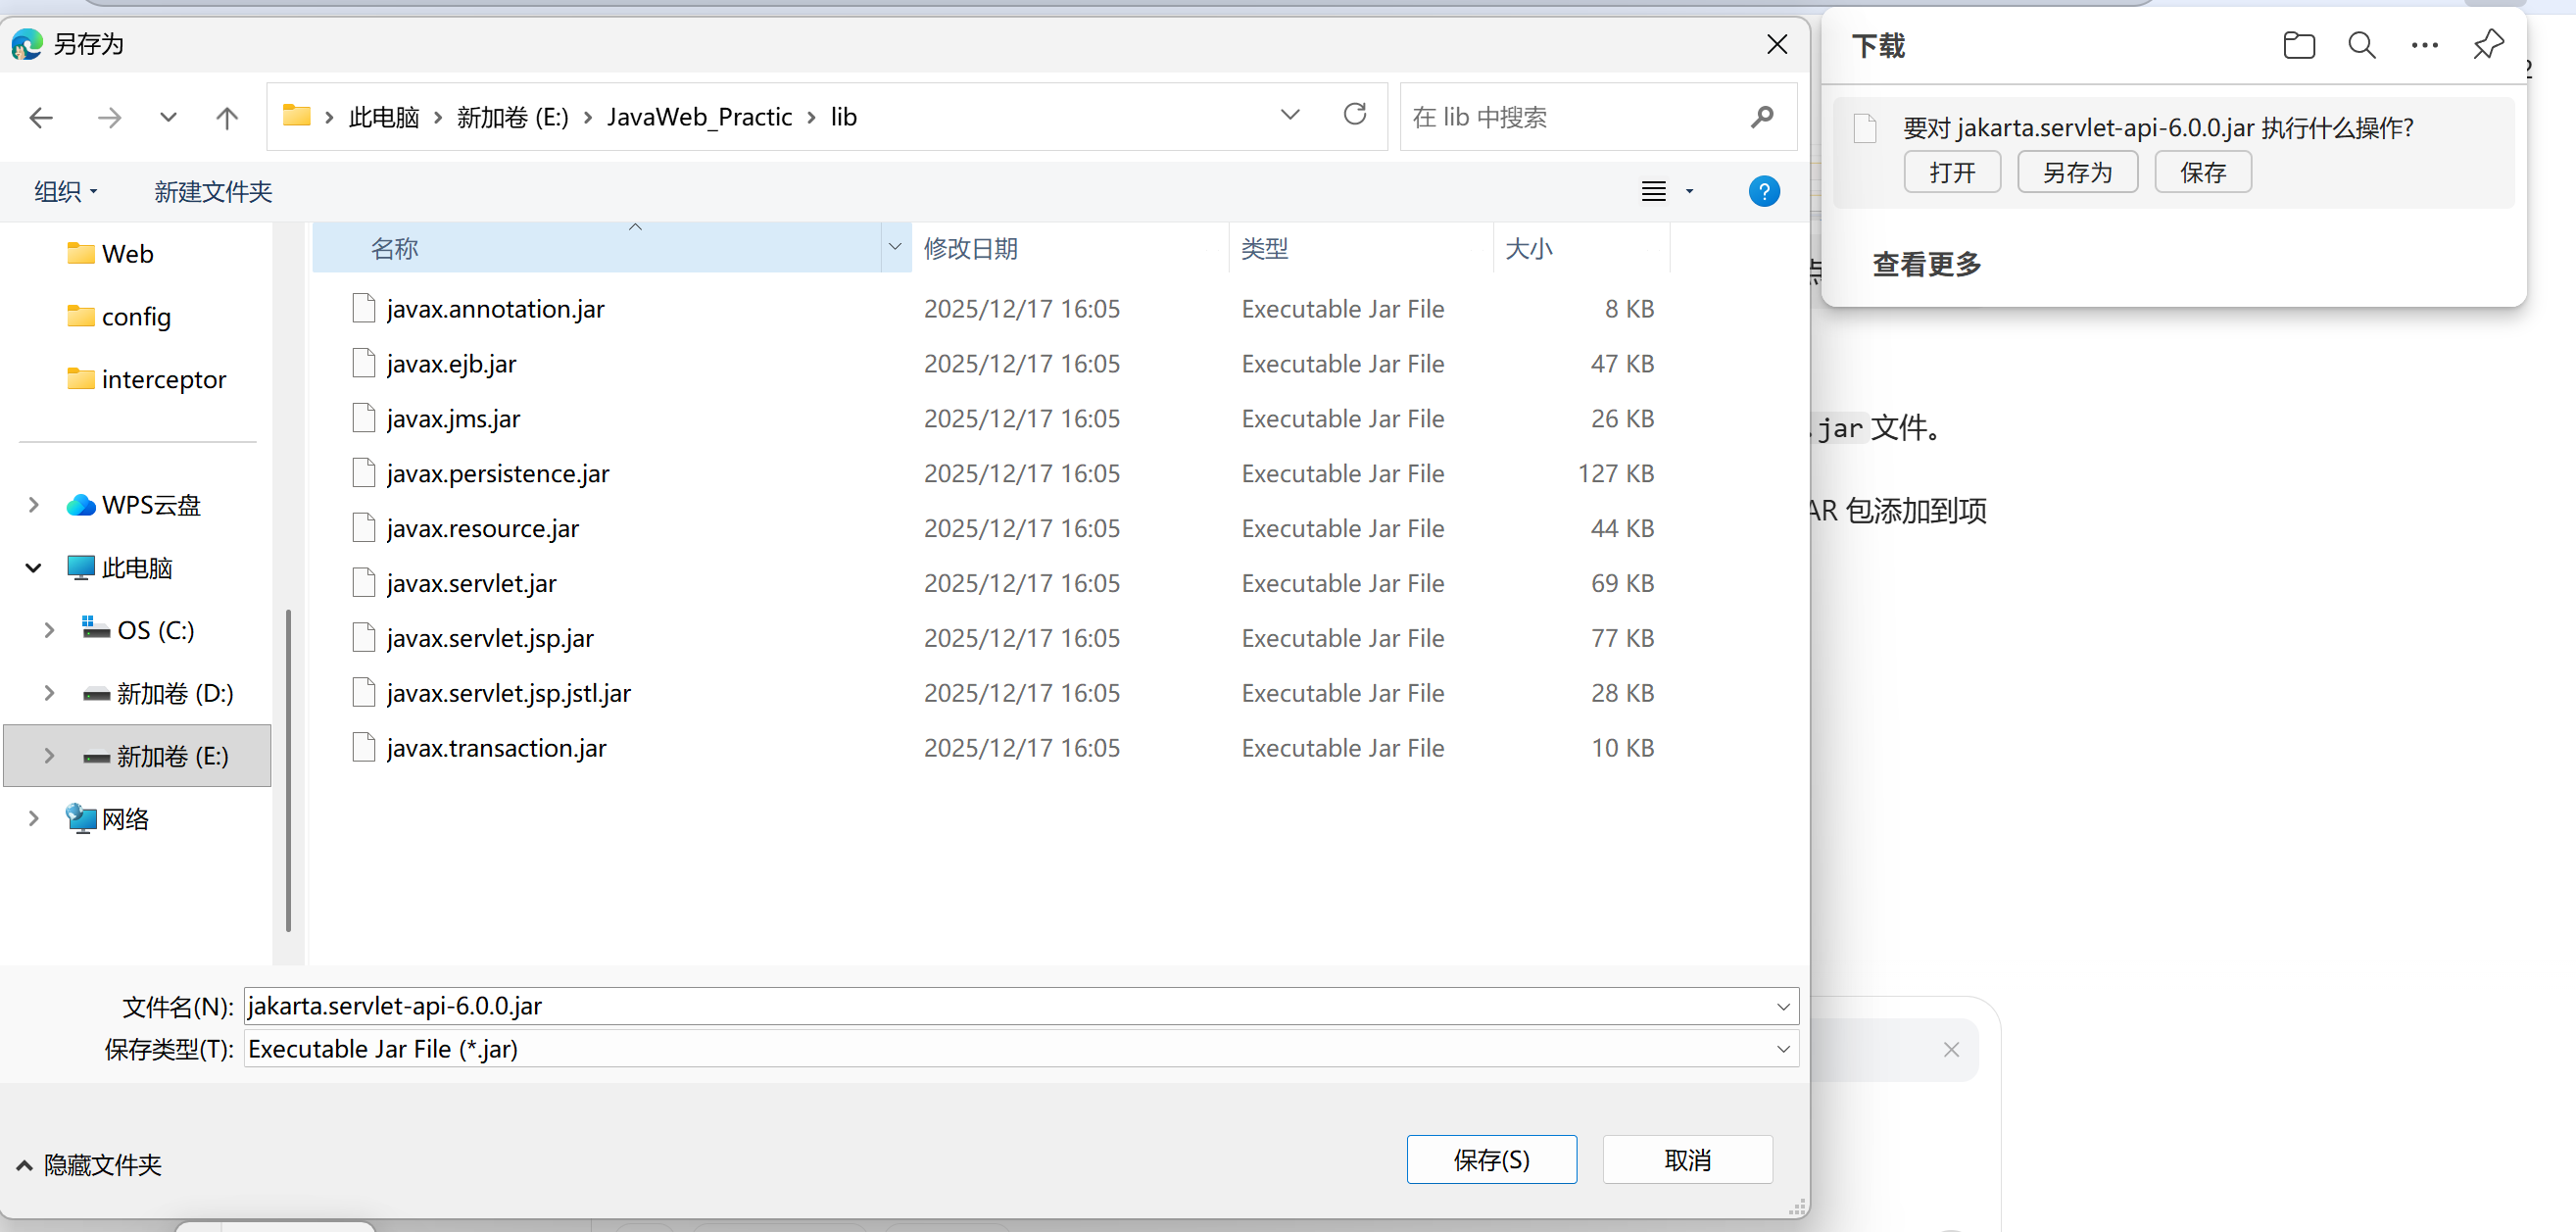Click the Back navigation arrow
This screenshot has width=2576, height=1232.
tap(41, 118)
